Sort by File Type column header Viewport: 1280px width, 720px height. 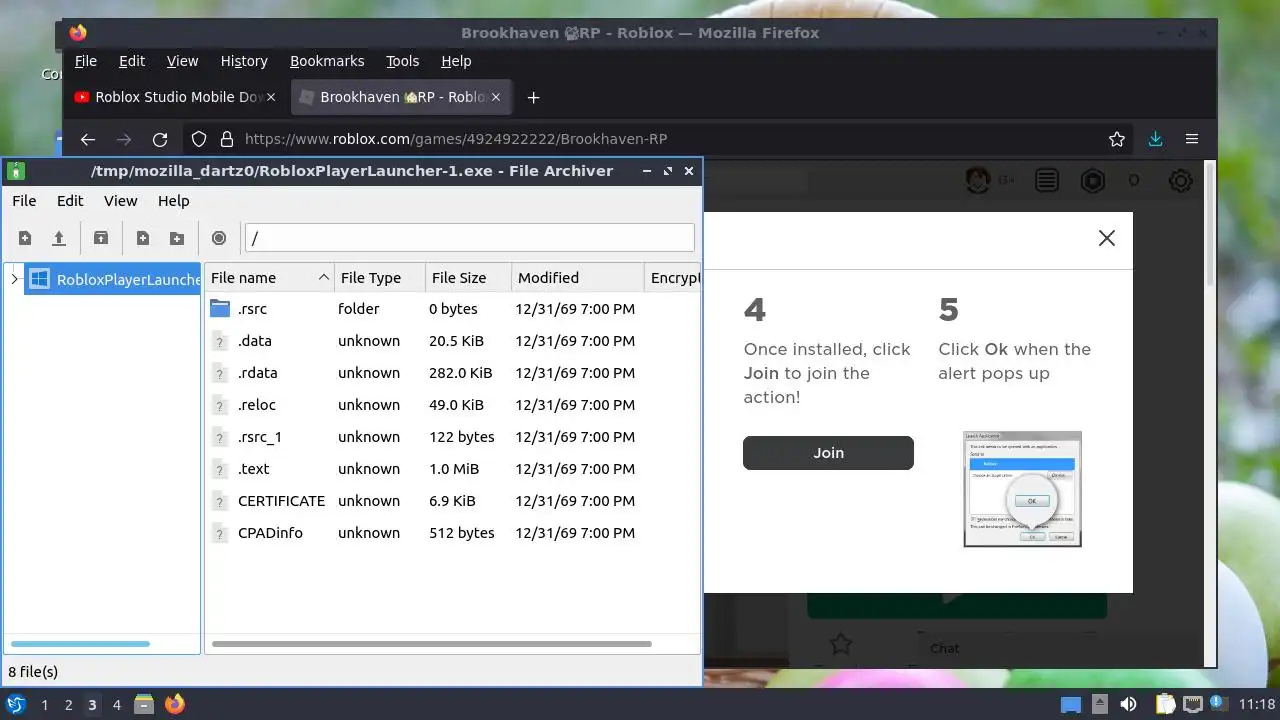(379, 278)
